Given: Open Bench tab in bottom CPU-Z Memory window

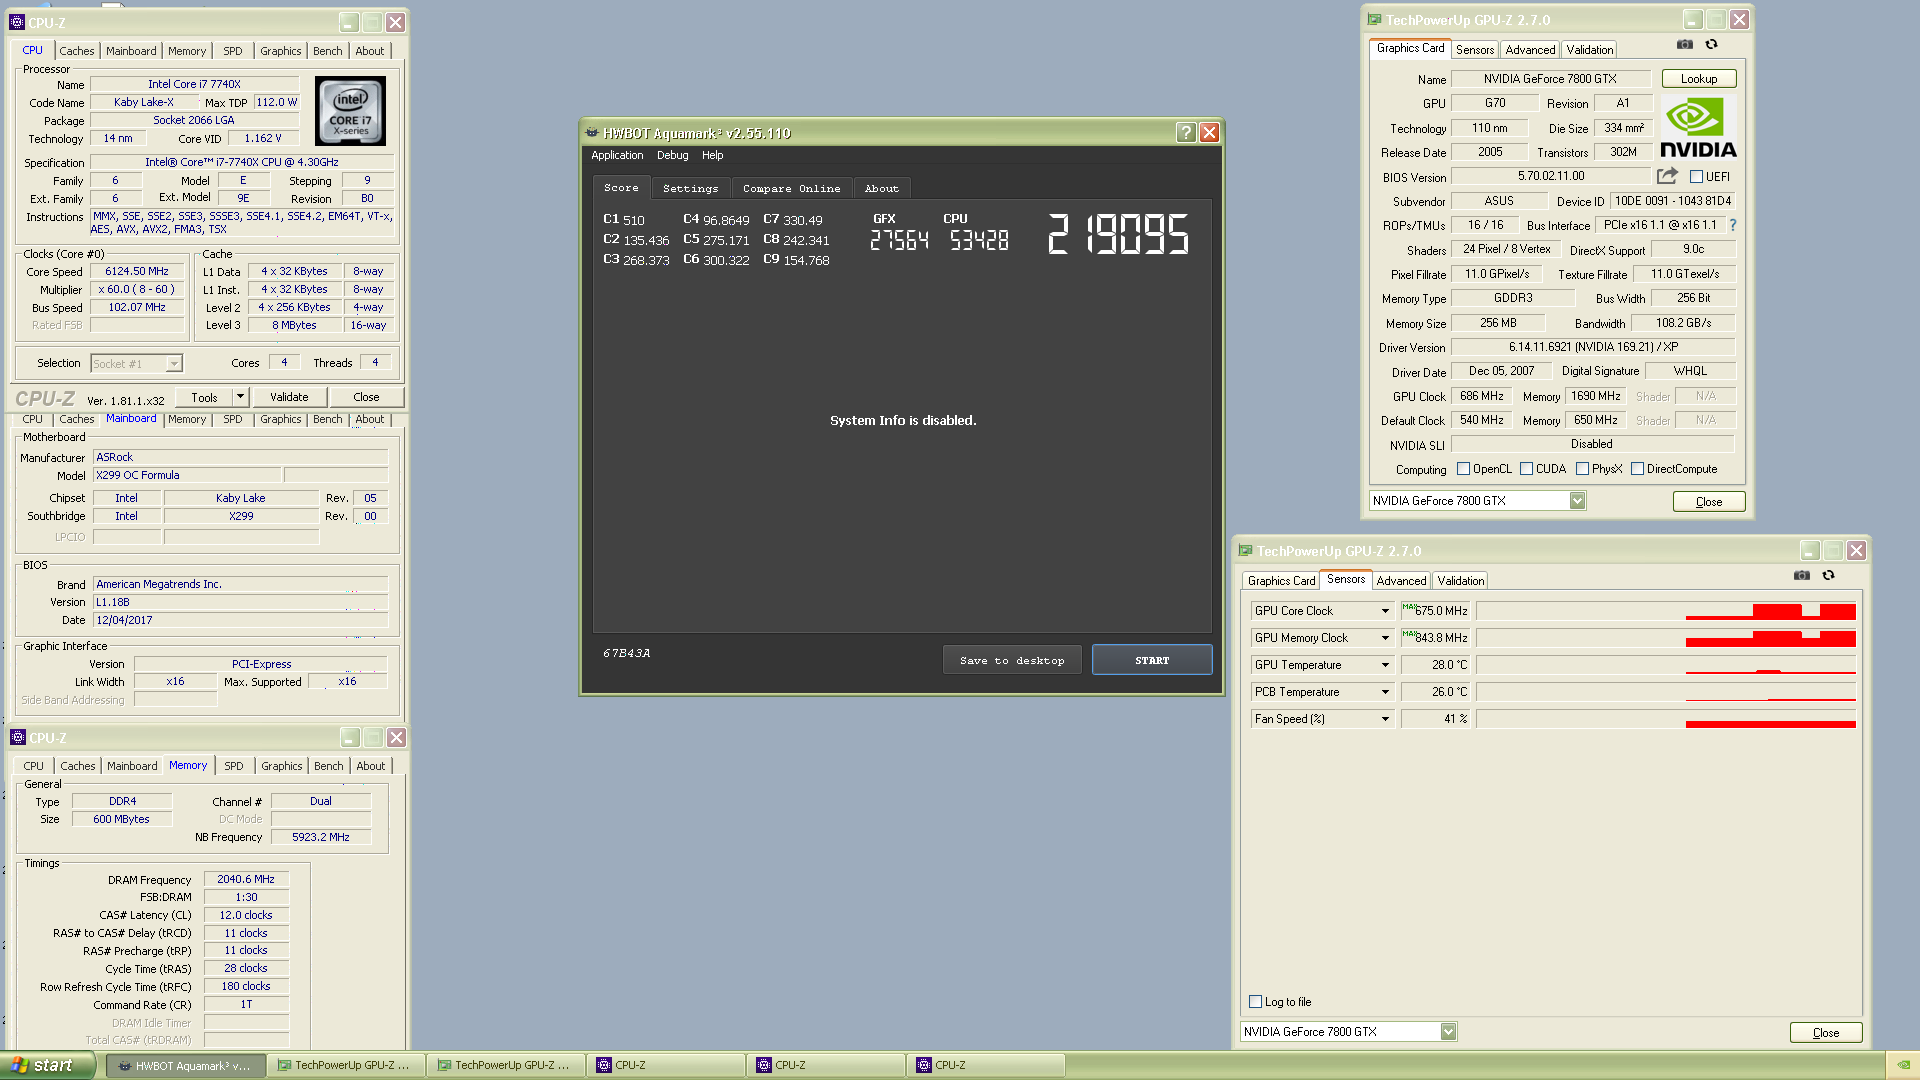Looking at the screenshot, I should click(x=329, y=766).
